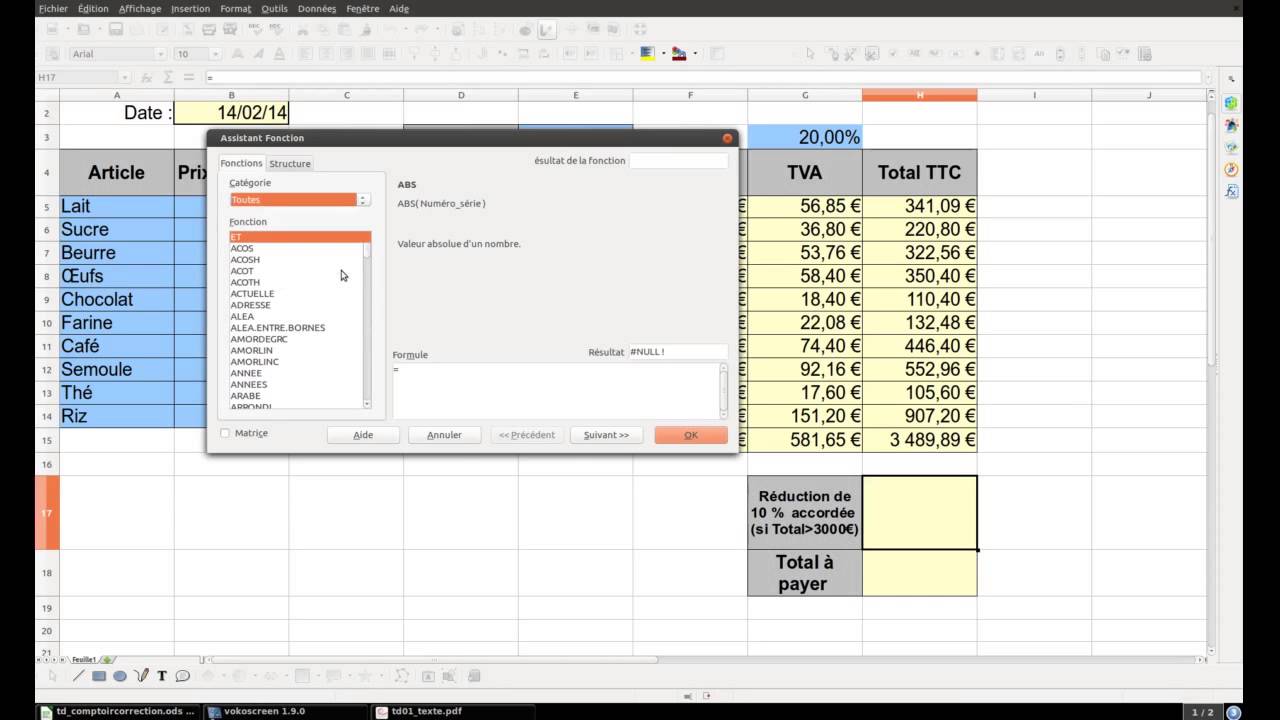Select the Text tool in drawing toolbar
Screen dimensions: 1280x720
click(x=162, y=676)
